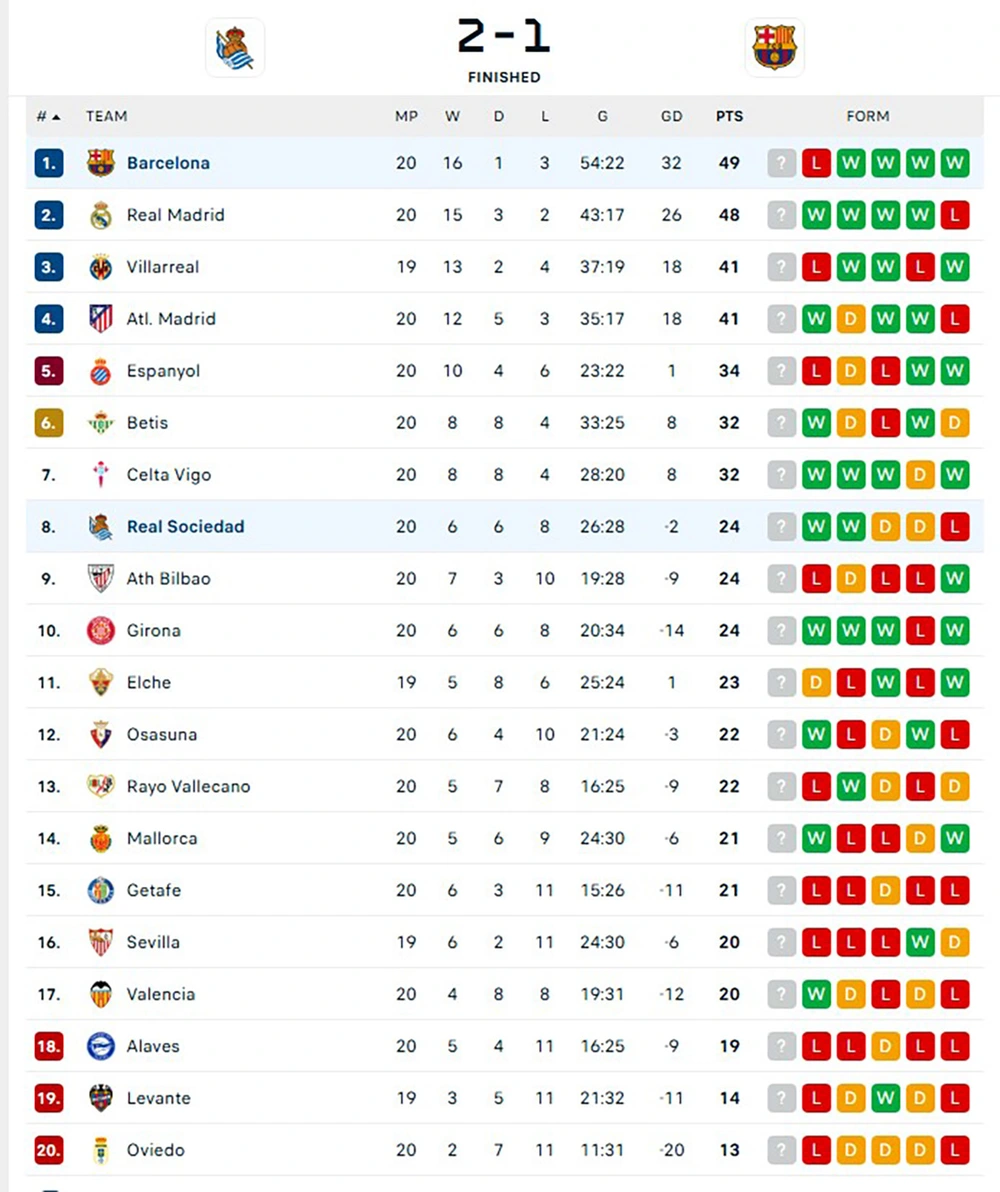Select the Real Madrid club crest
Viewport: 1000px width, 1192px height.
[100, 215]
